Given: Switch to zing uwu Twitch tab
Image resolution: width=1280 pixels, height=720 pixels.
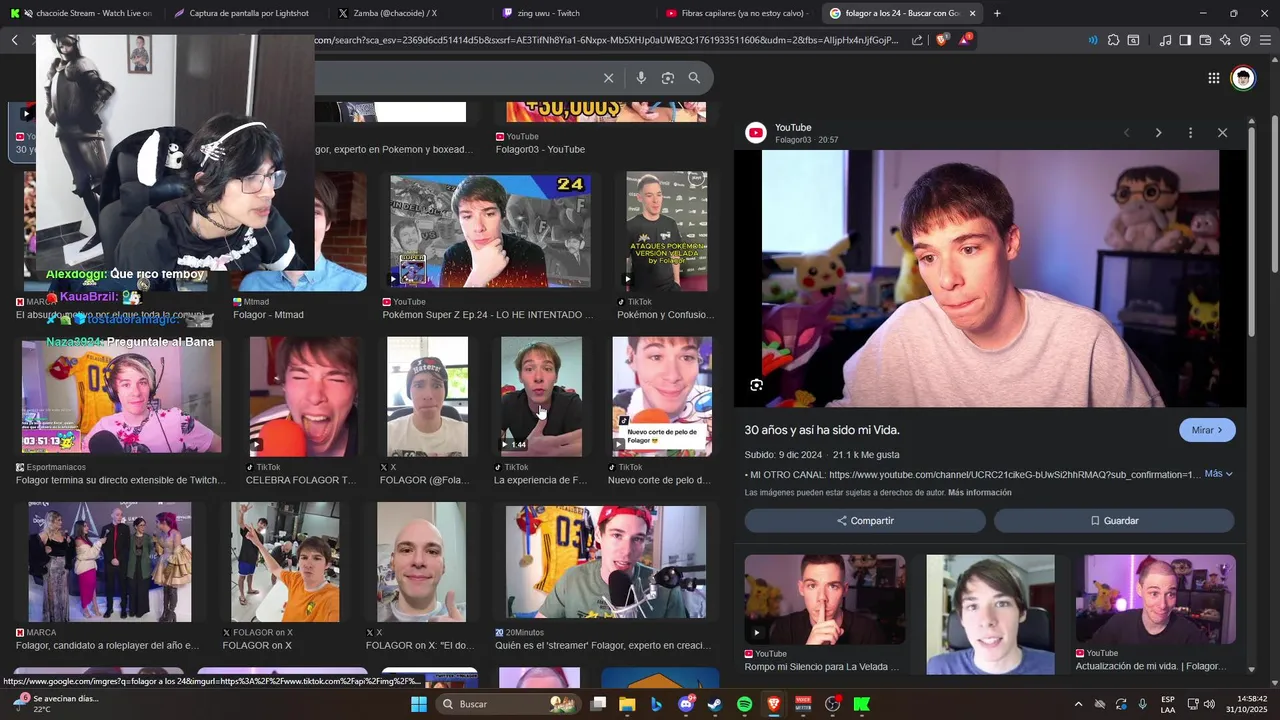Looking at the screenshot, I should [x=574, y=13].
